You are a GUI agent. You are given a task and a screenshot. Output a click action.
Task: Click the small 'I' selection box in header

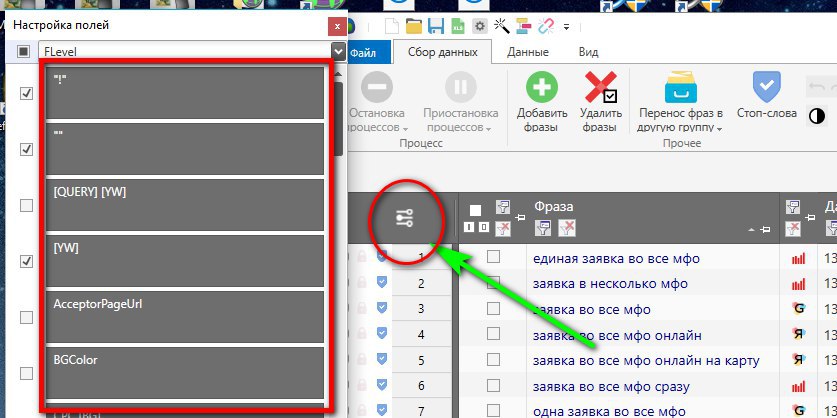pos(469,227)
